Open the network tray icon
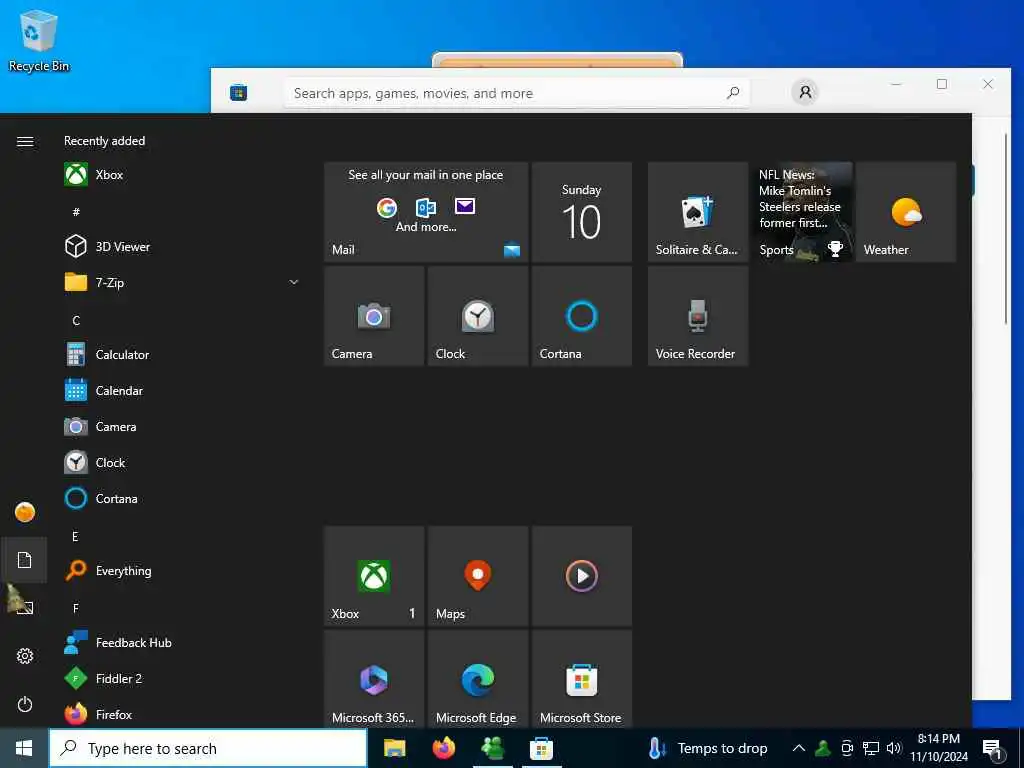 (x=871, y=748)
